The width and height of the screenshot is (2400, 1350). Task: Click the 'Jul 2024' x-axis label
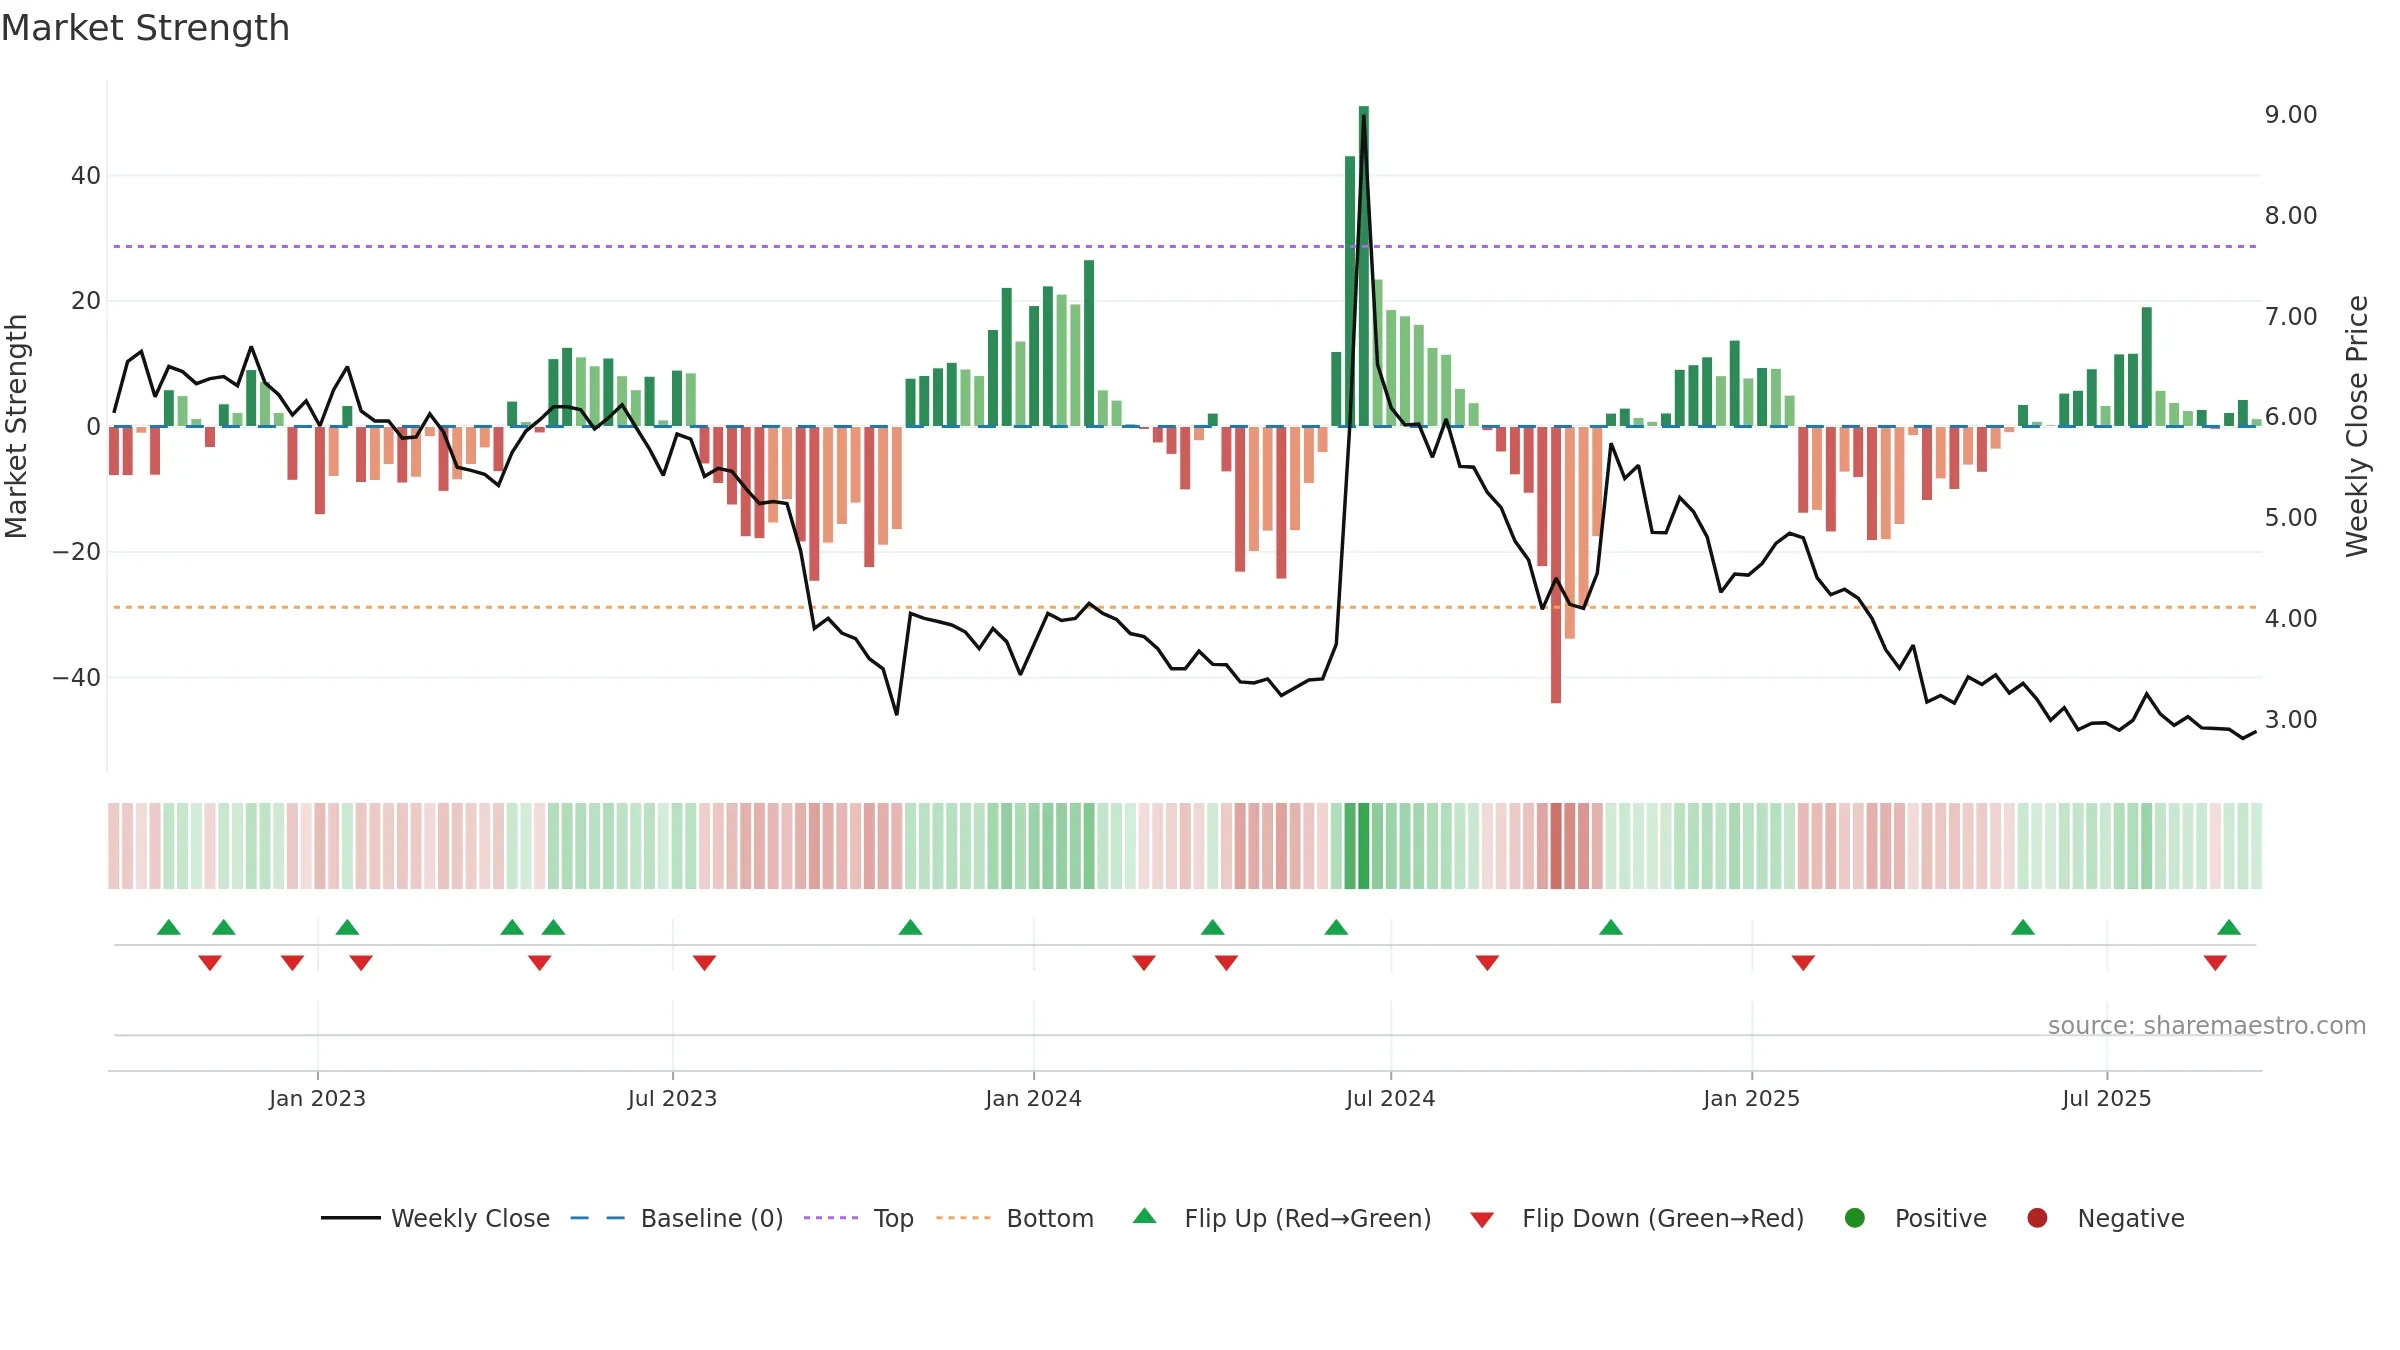[1390, 1098]
